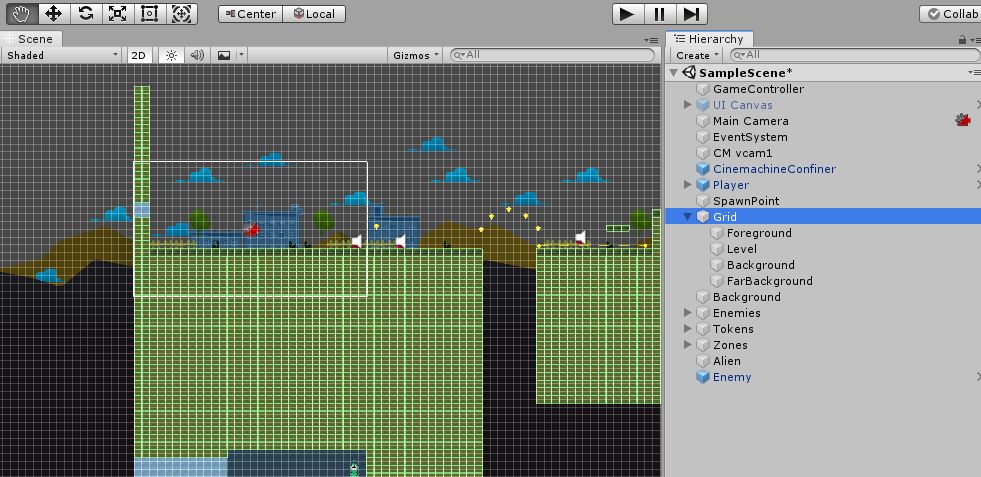Toggle scene audio speaker icon

[197, 55]
